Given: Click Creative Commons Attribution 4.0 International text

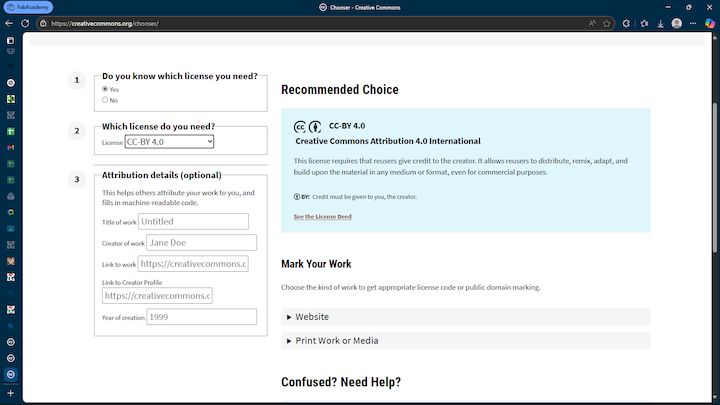Looking at the screenshot, I should pyautogui.click(x=388, y=141).
